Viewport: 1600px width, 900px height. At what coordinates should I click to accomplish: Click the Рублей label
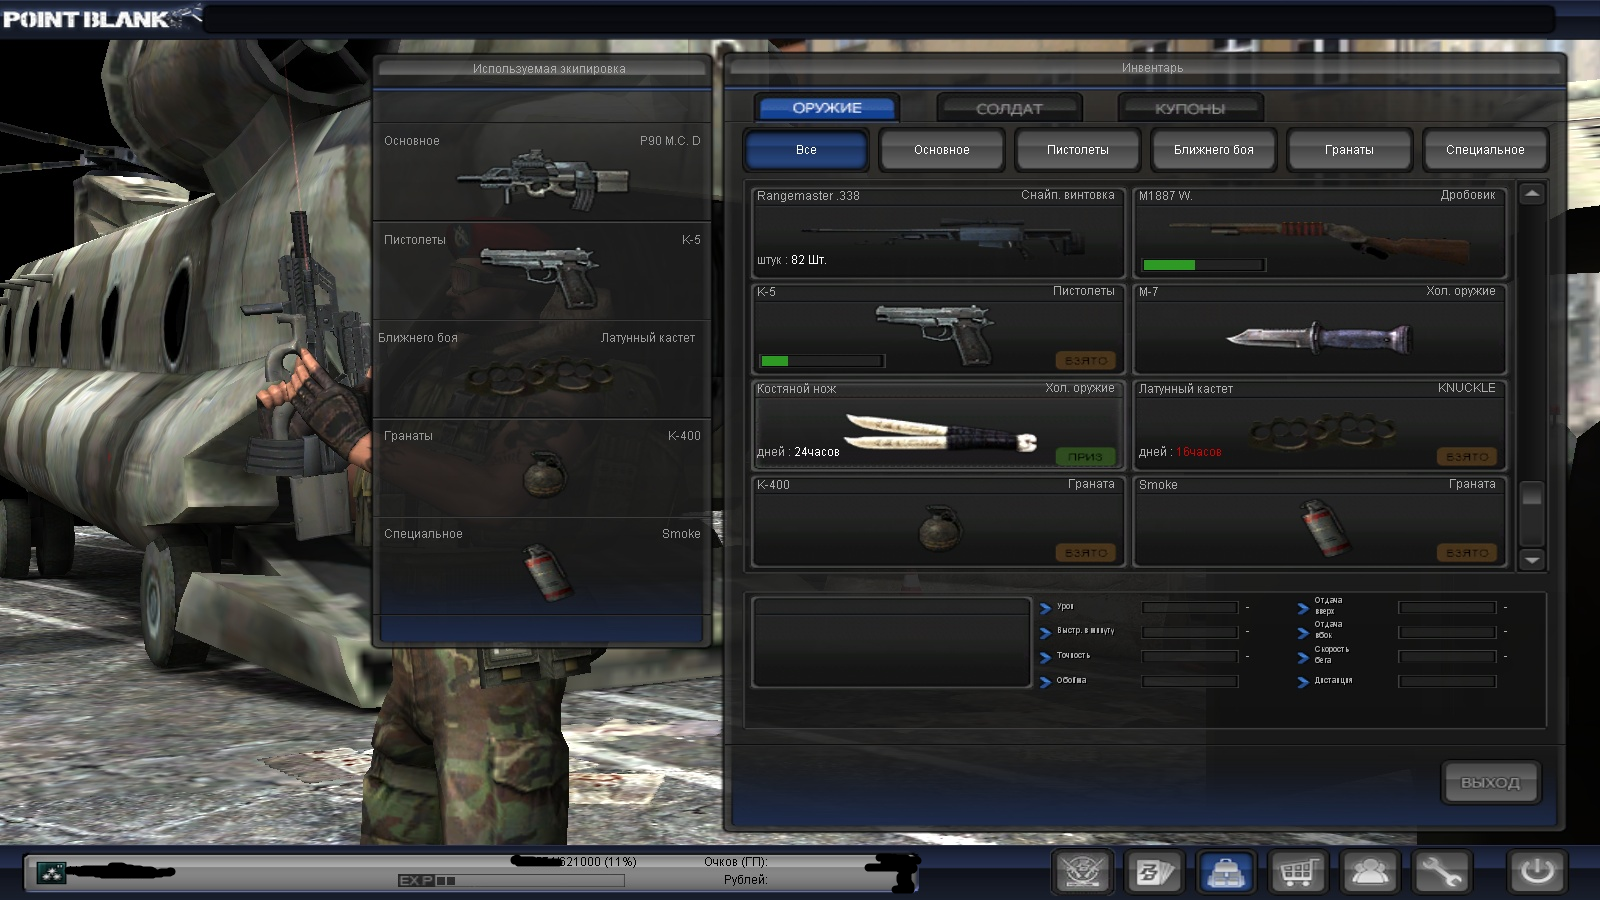[746, 880]
